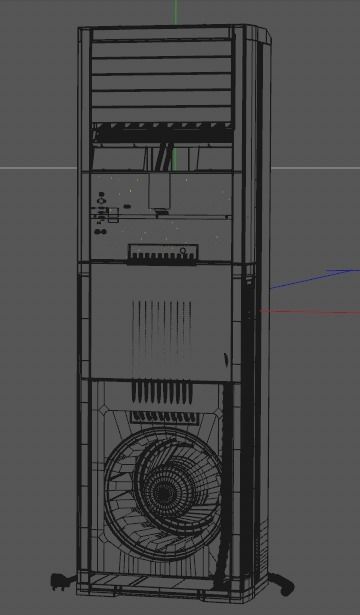Select the right caster foot at the unit base

coord(282,584)
